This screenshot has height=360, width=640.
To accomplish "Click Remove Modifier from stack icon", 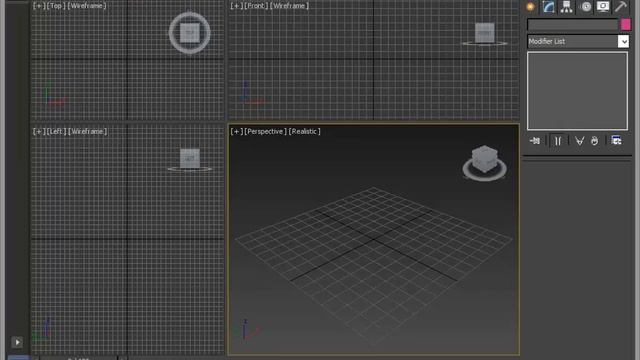I will point(594,141).
